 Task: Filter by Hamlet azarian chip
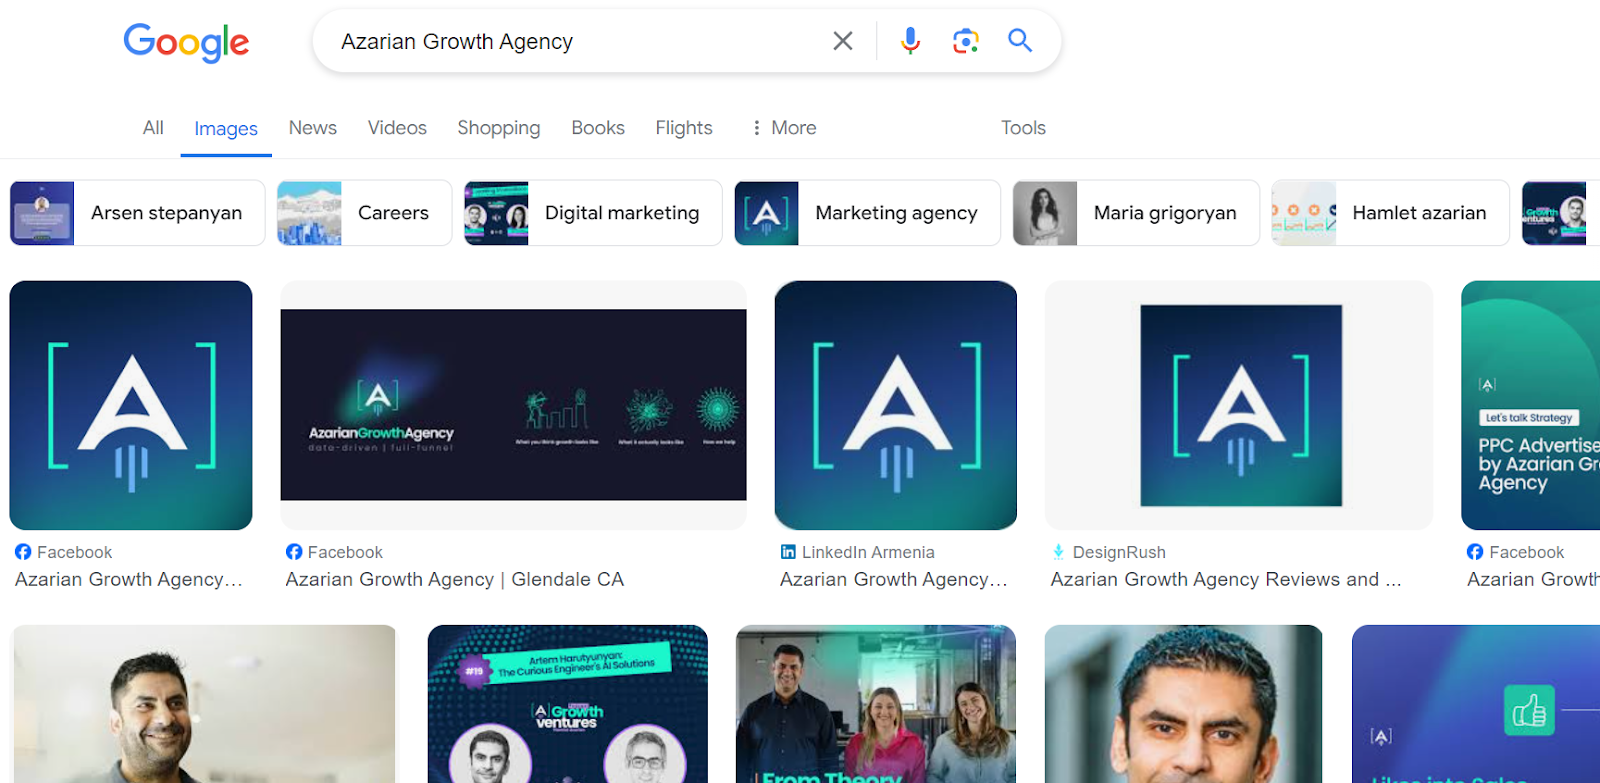[x=1390, y=213]
